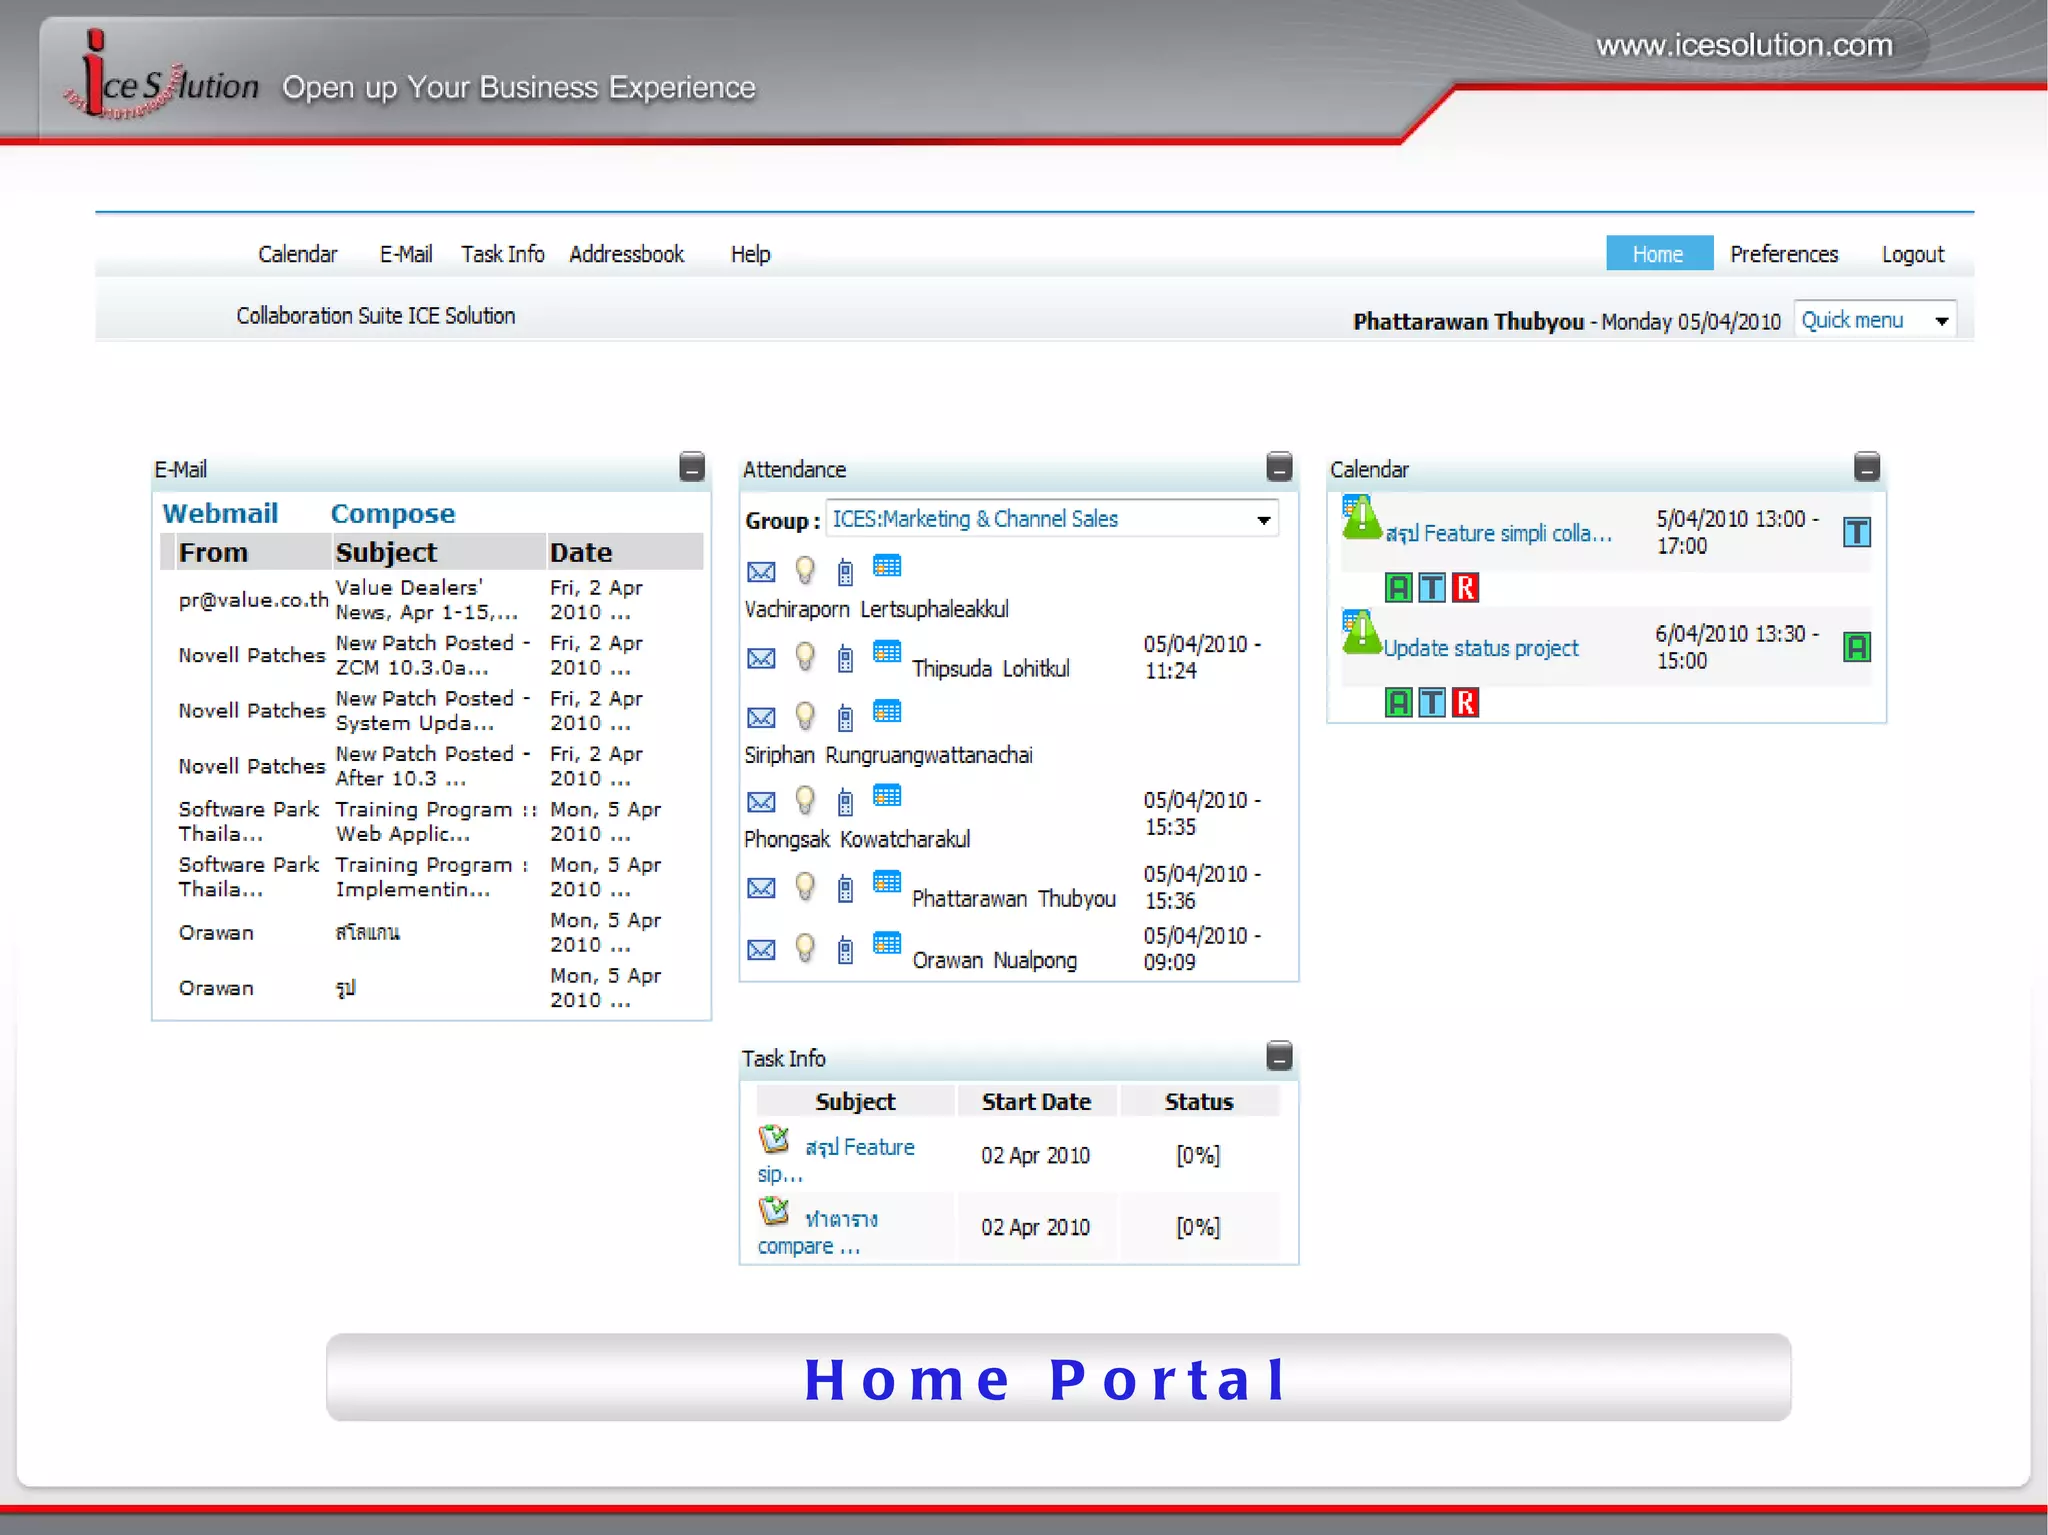Open calendar event สรุป Feature simpli colla...
The image size is (2048, 1535).
pyautogui.click(x=1499, y=533)
